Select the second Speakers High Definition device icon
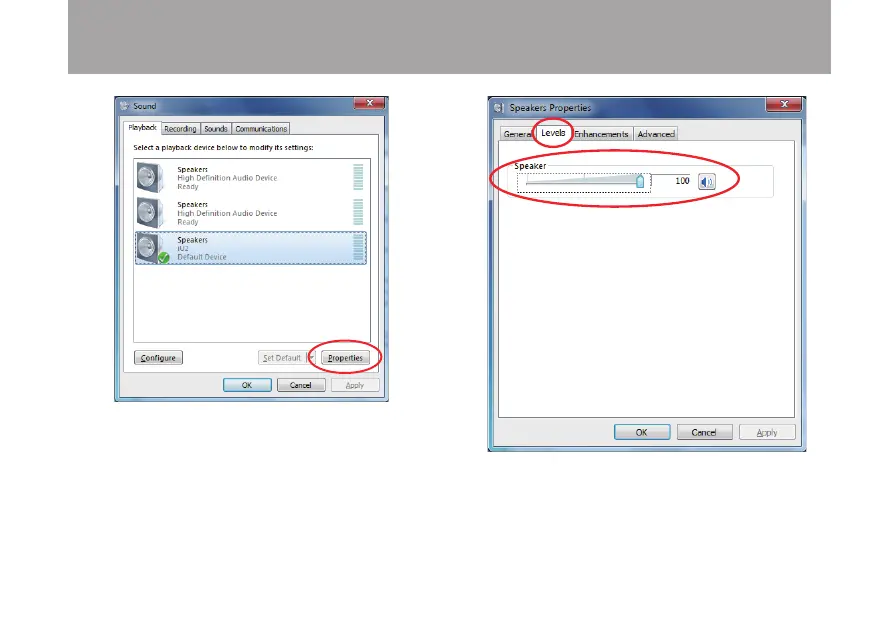This screenshot has height=629, width=876. (150, 212)
